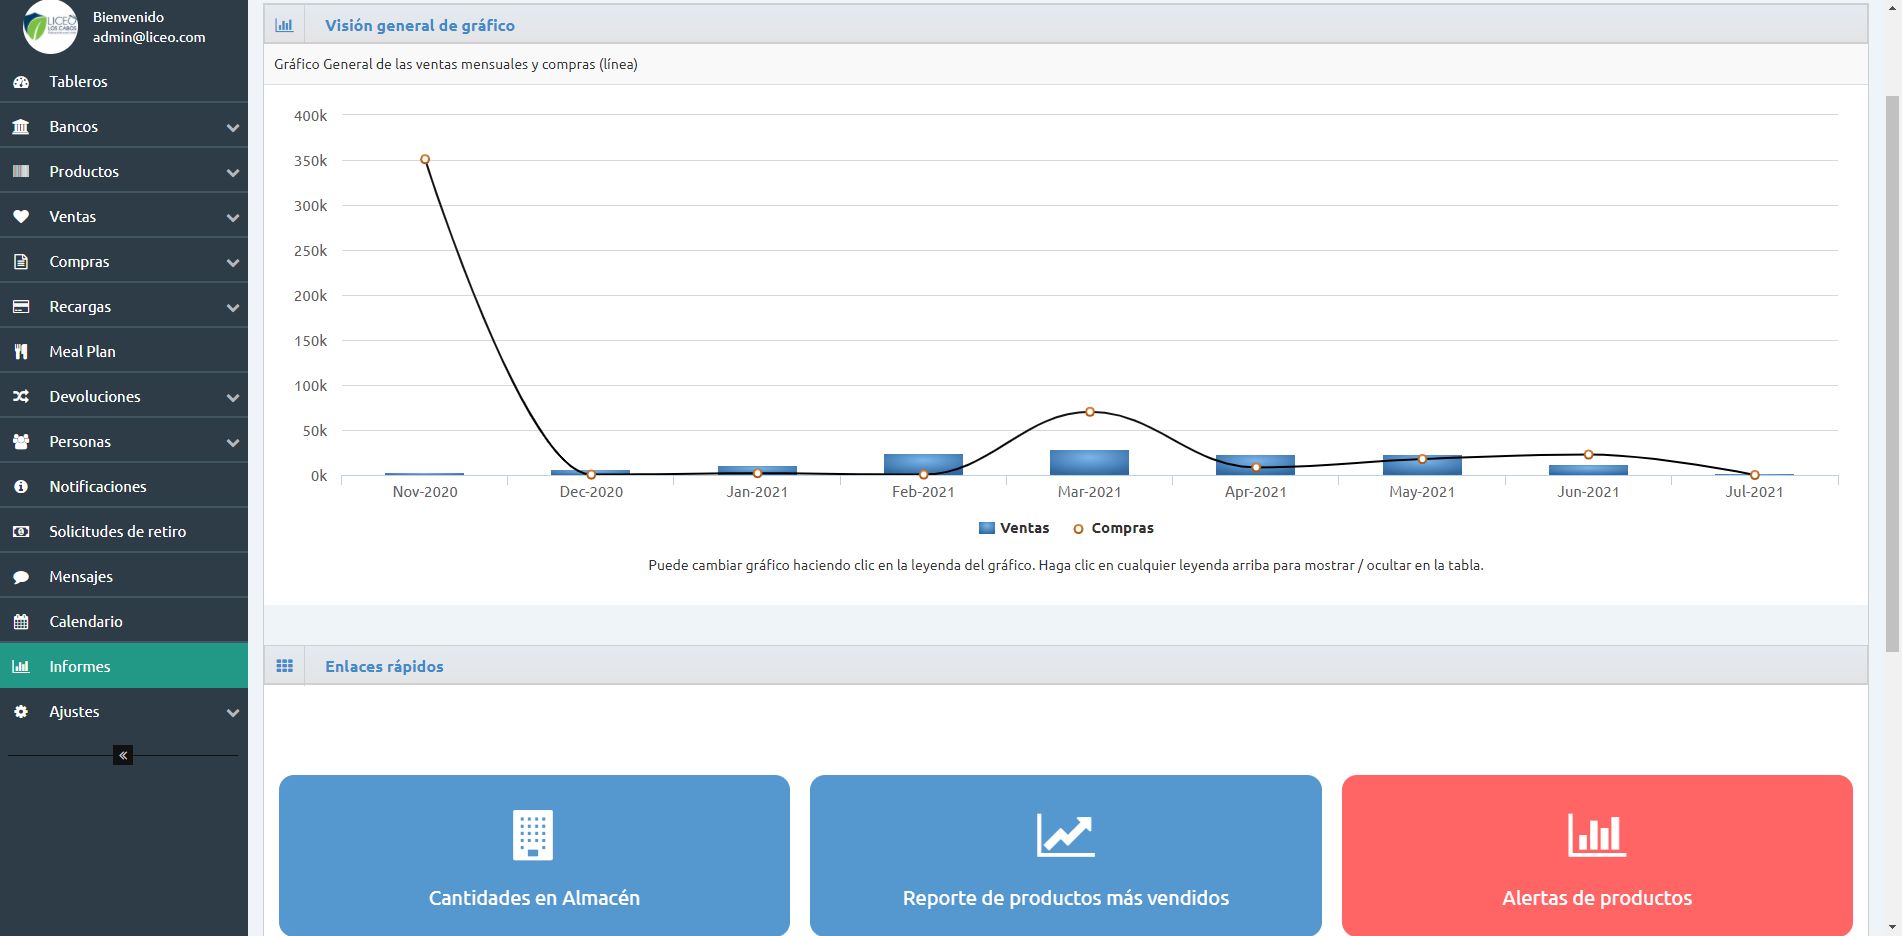Open Cantidades en Almacén quick link

pyautogui.click(x=534, y=856)
